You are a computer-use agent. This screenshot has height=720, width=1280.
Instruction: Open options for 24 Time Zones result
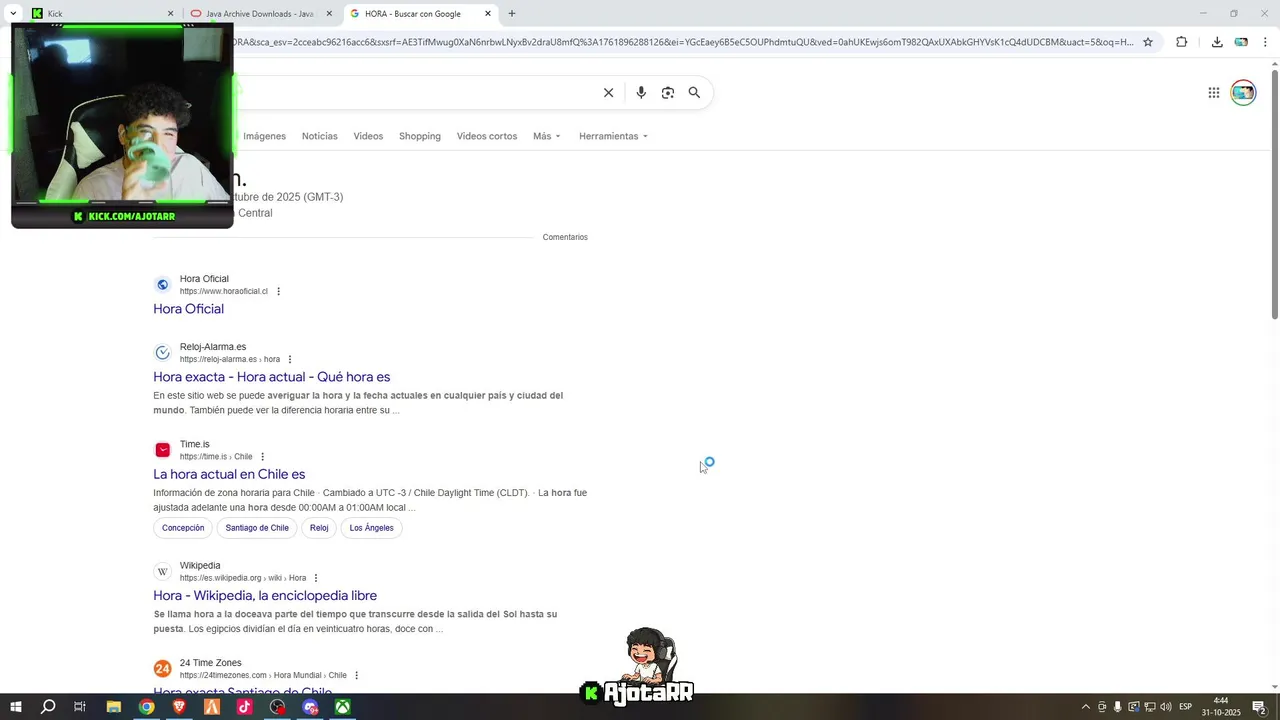pyautogui.click(x=356, y=675)
